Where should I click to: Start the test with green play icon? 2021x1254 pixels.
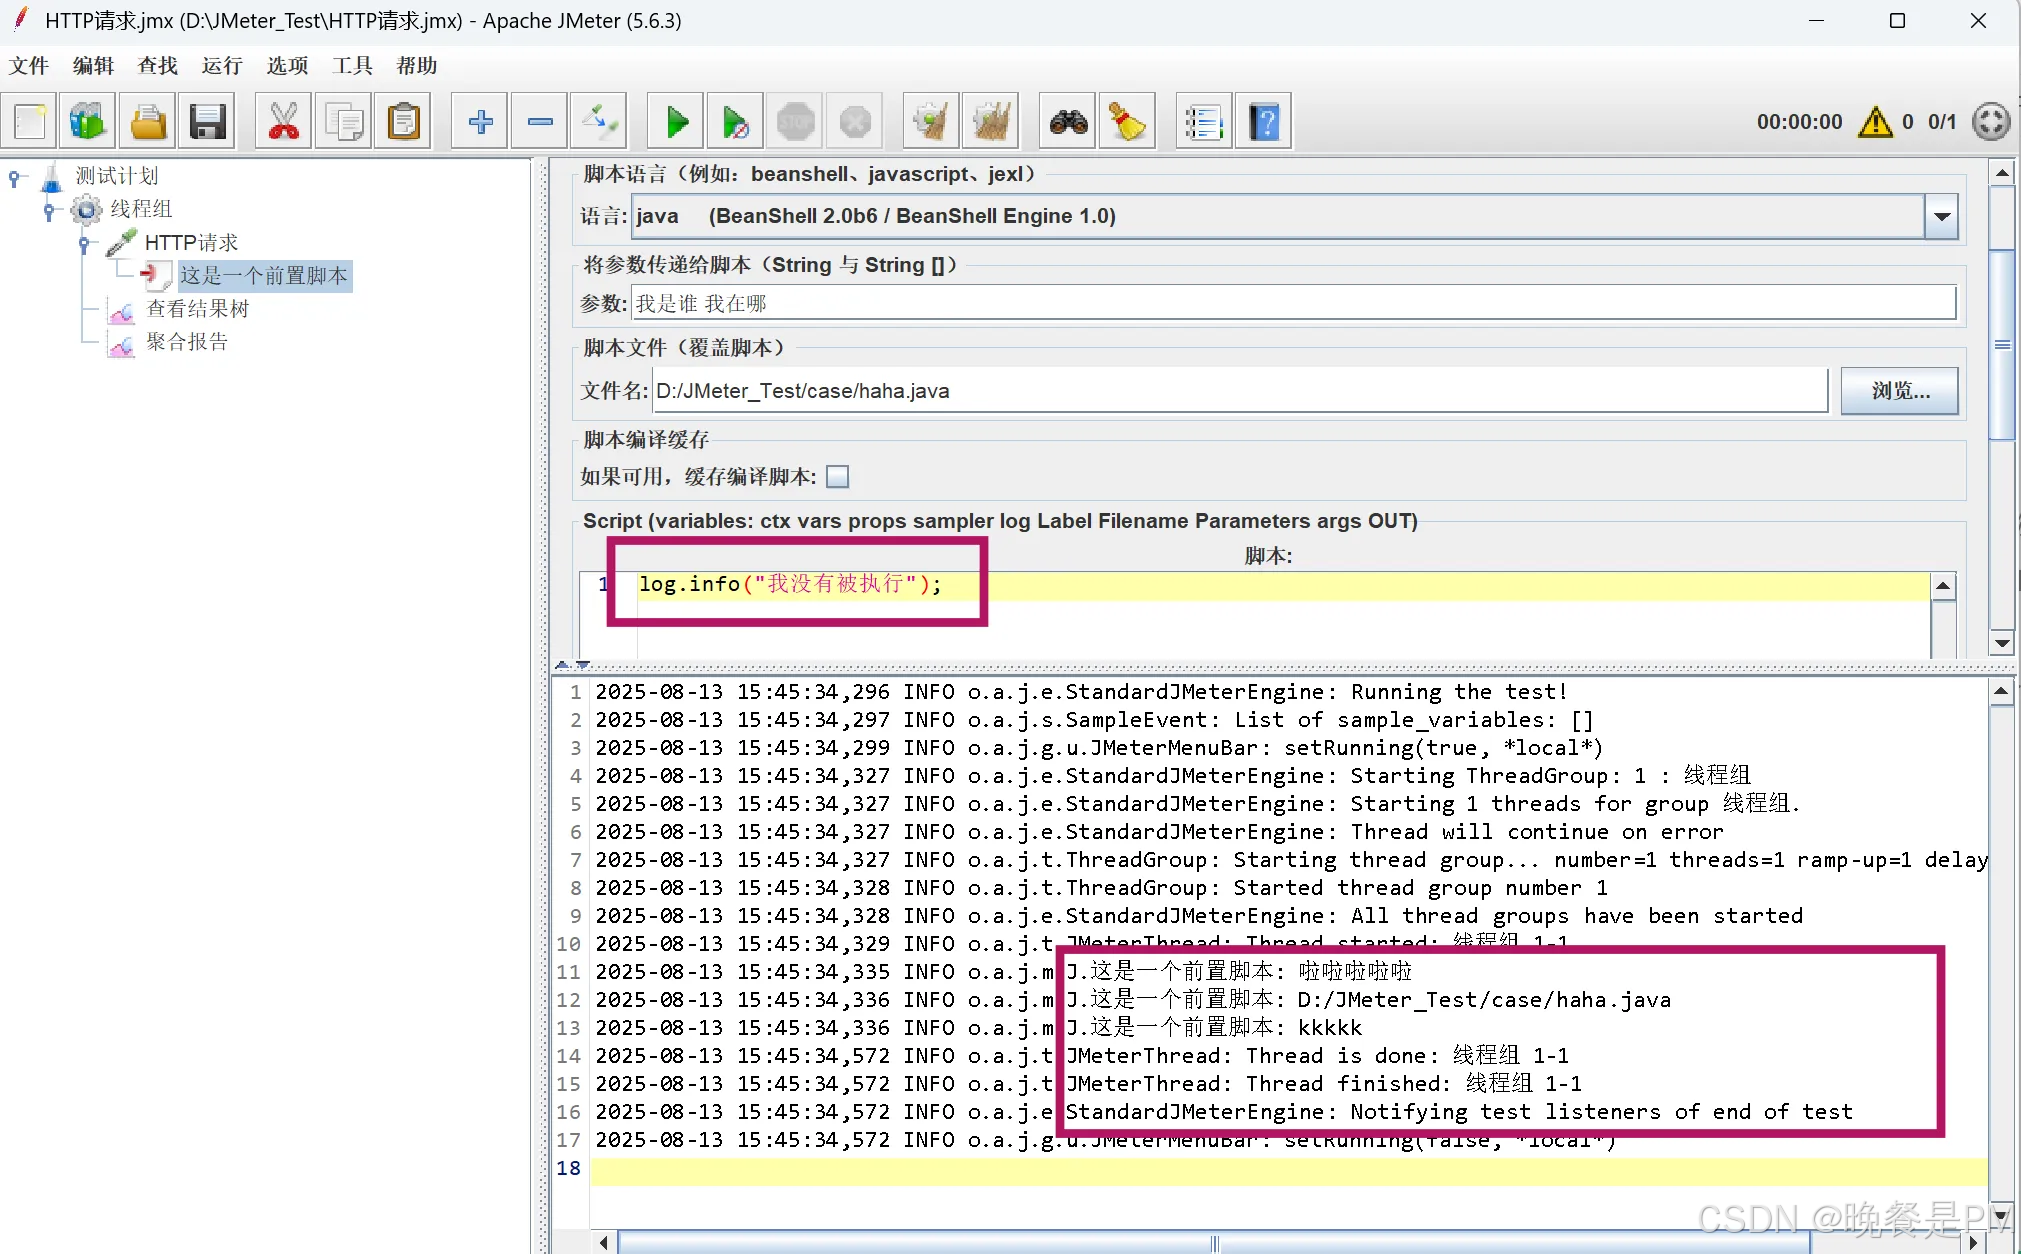coord(676,122)
